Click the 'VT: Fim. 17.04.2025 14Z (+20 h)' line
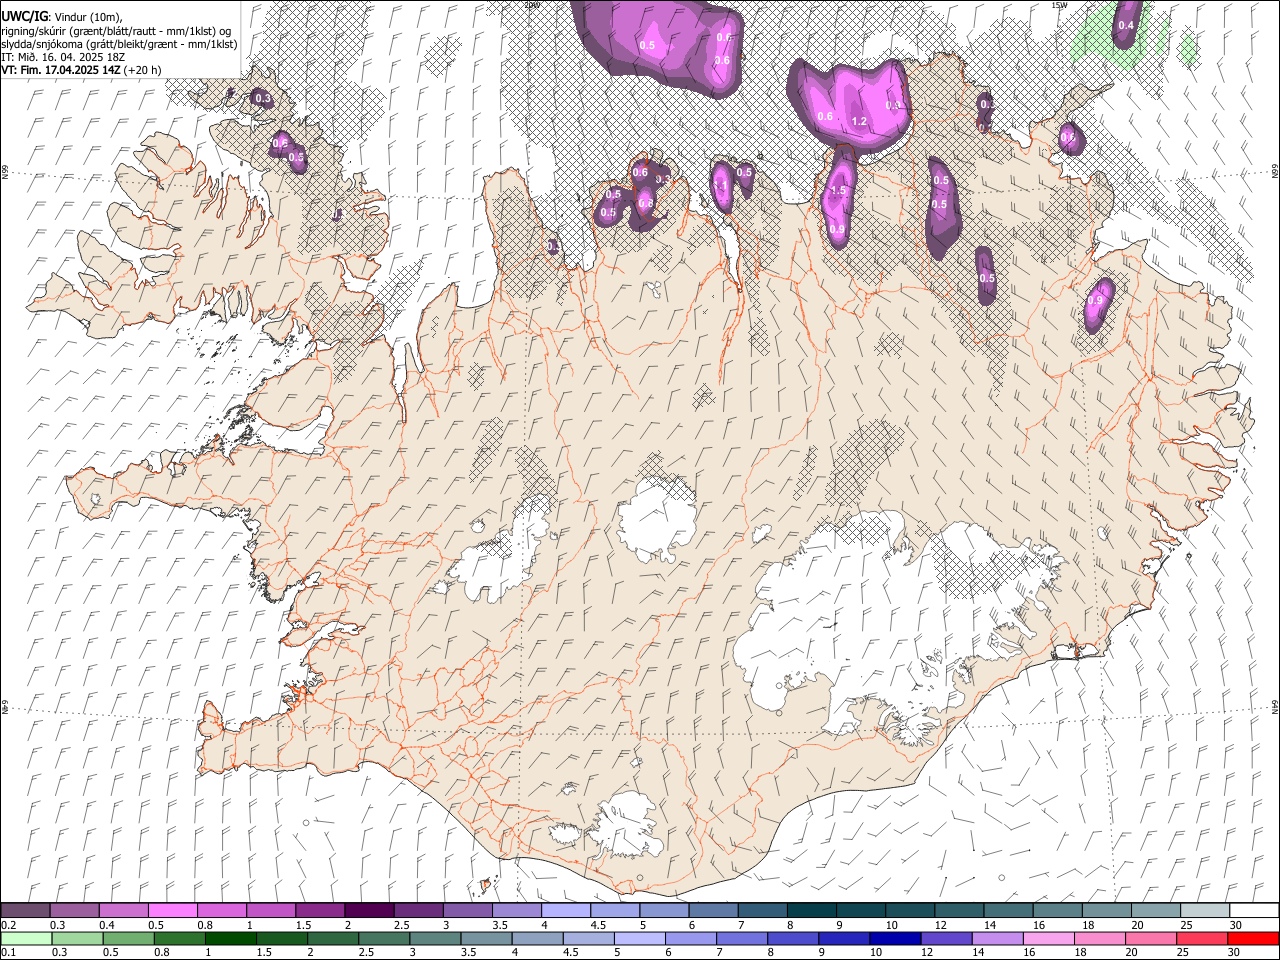 tap(81, 70)
